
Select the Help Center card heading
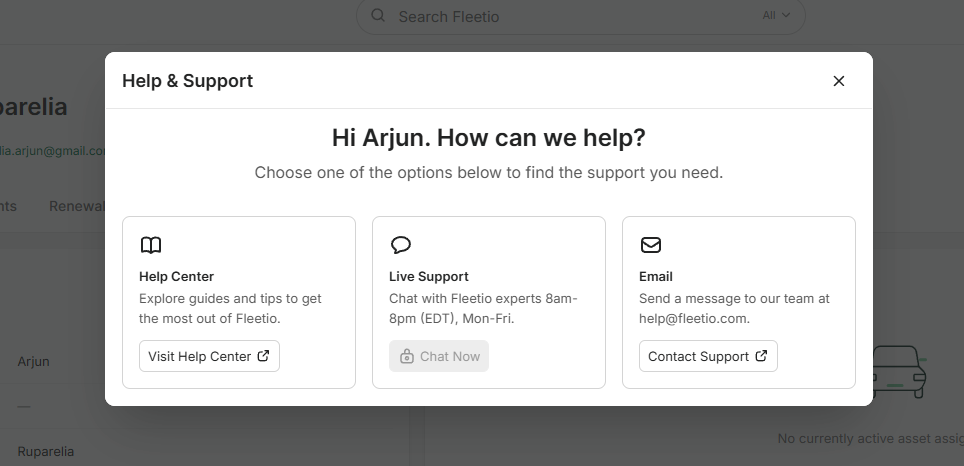click(176, 276)
